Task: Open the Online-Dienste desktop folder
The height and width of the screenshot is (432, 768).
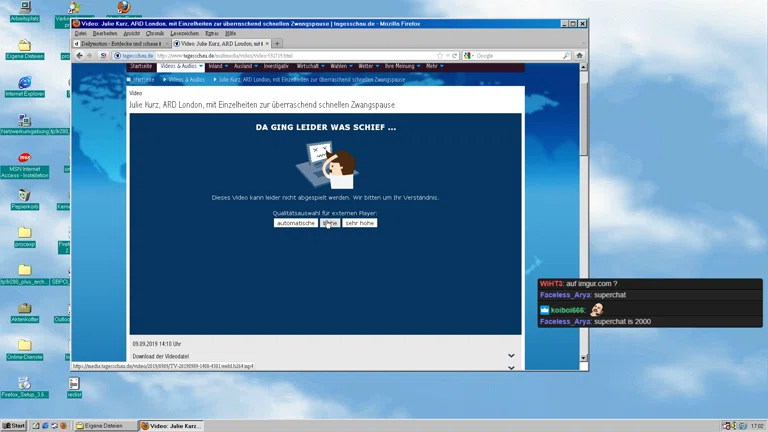Action: (24, 350)
